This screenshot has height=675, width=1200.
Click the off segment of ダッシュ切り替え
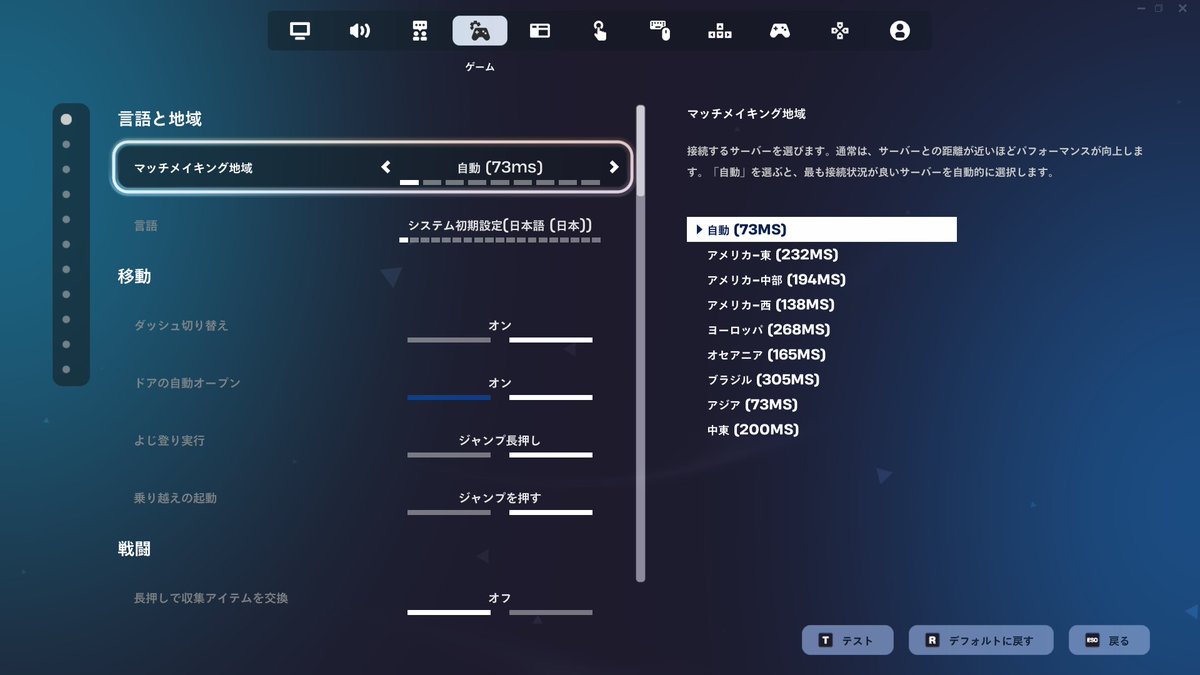coord(449,340)
